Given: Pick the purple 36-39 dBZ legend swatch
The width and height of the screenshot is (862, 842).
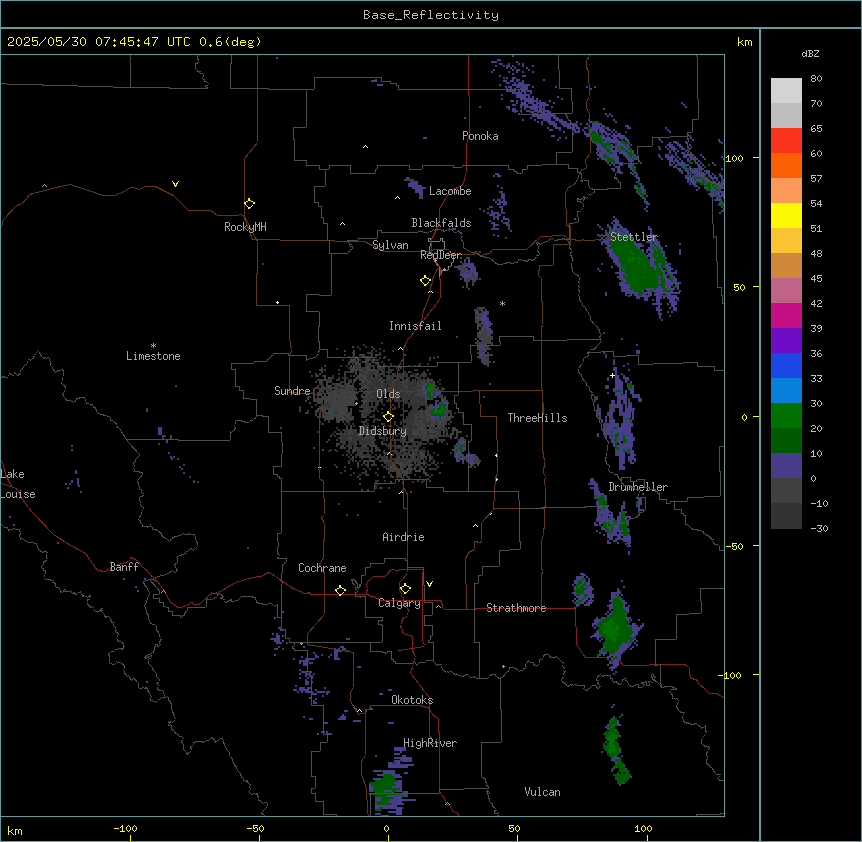Looking at the screenshot, I should (x=786, y=341).
